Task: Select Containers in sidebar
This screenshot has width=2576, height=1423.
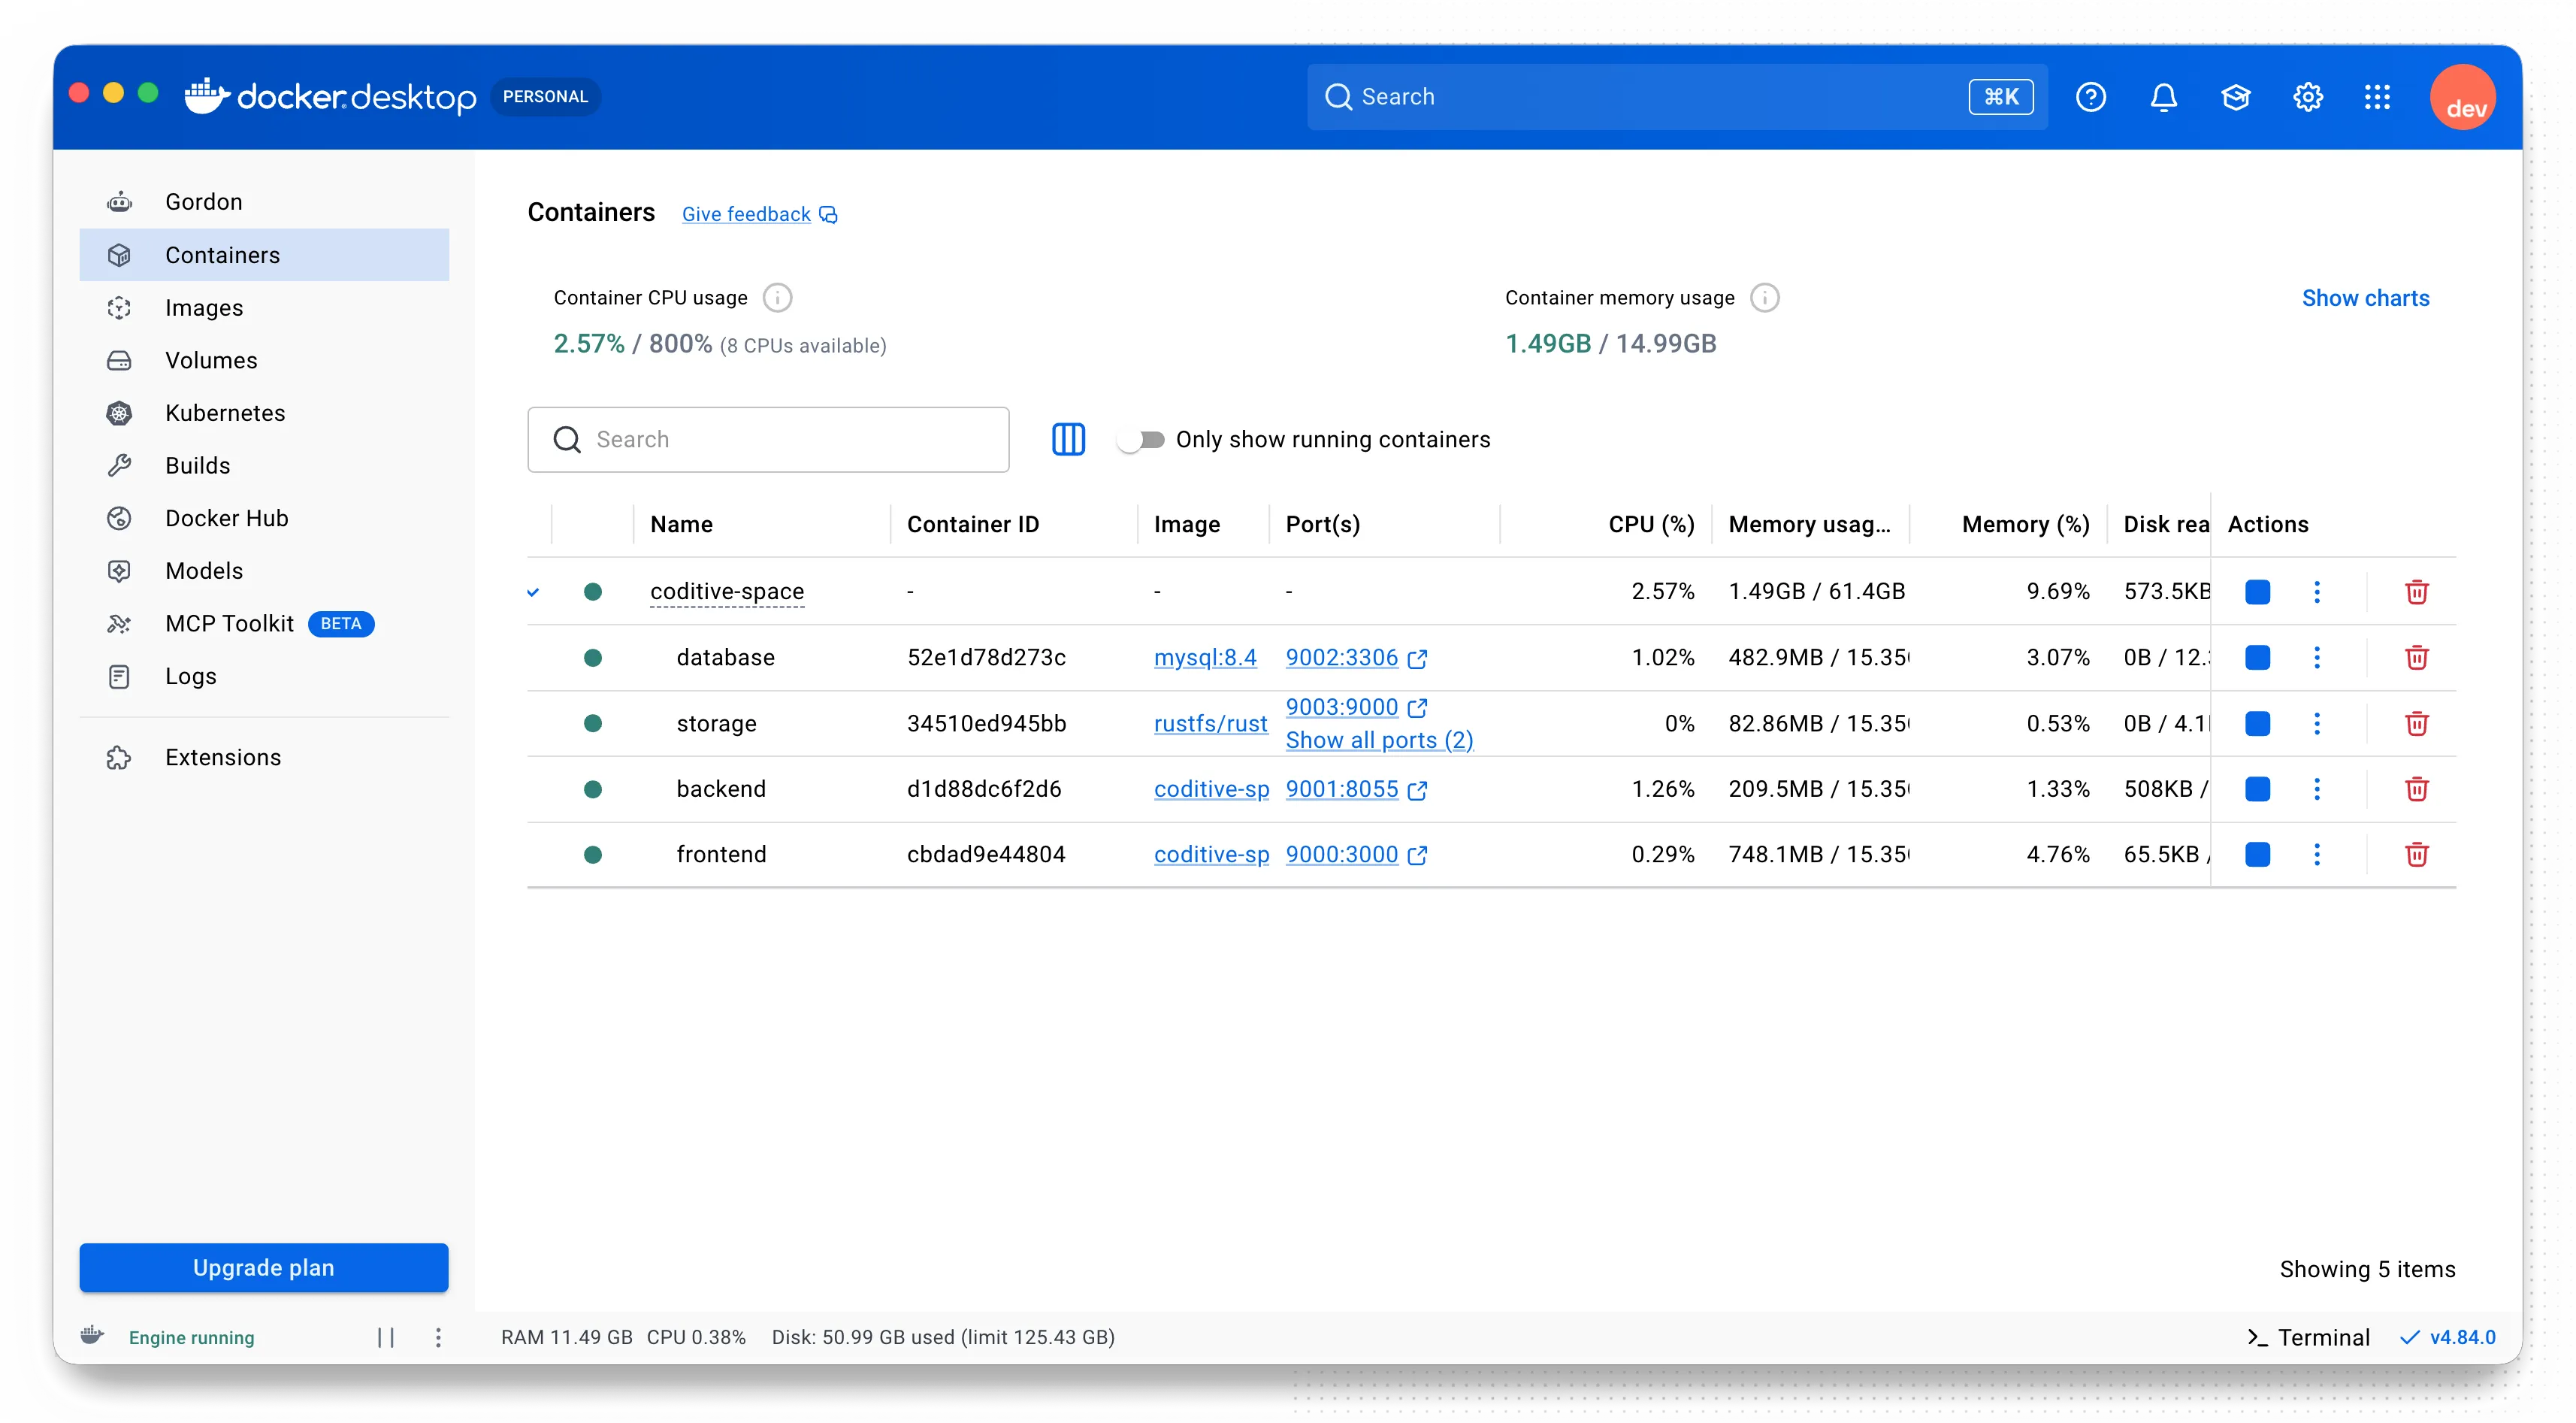Action: 264,255
